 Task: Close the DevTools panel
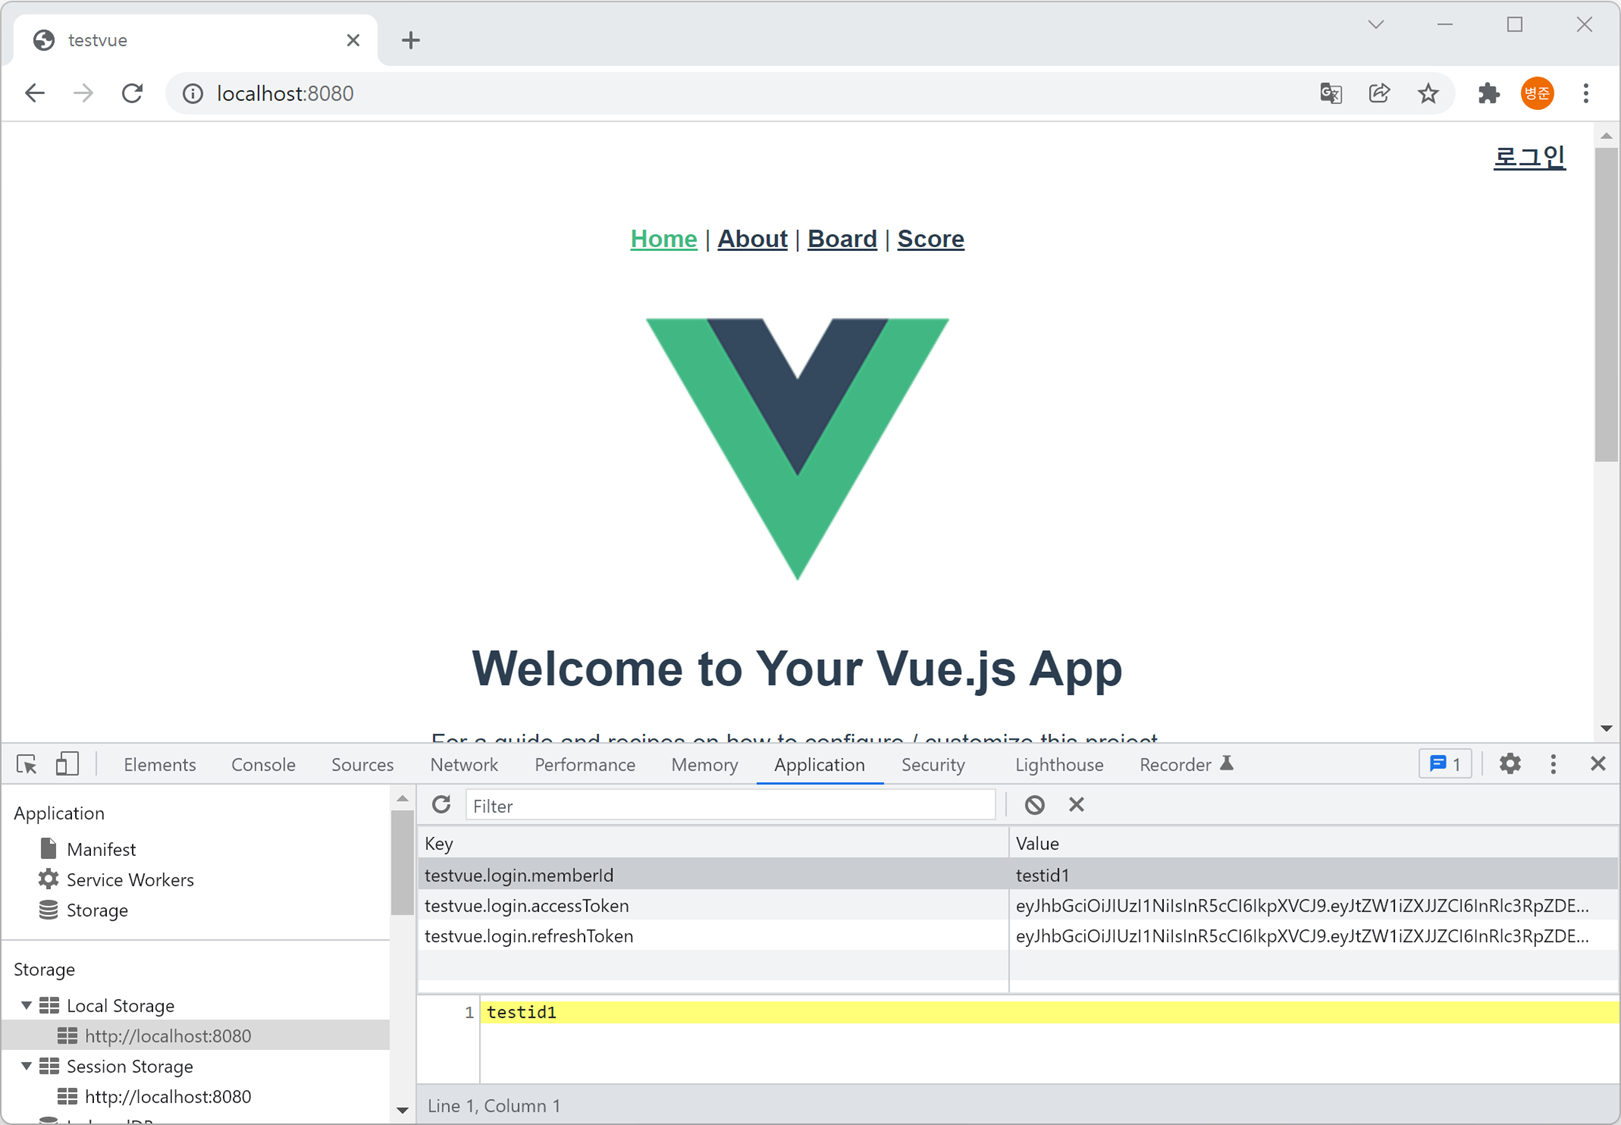[x=1598, y=764]
